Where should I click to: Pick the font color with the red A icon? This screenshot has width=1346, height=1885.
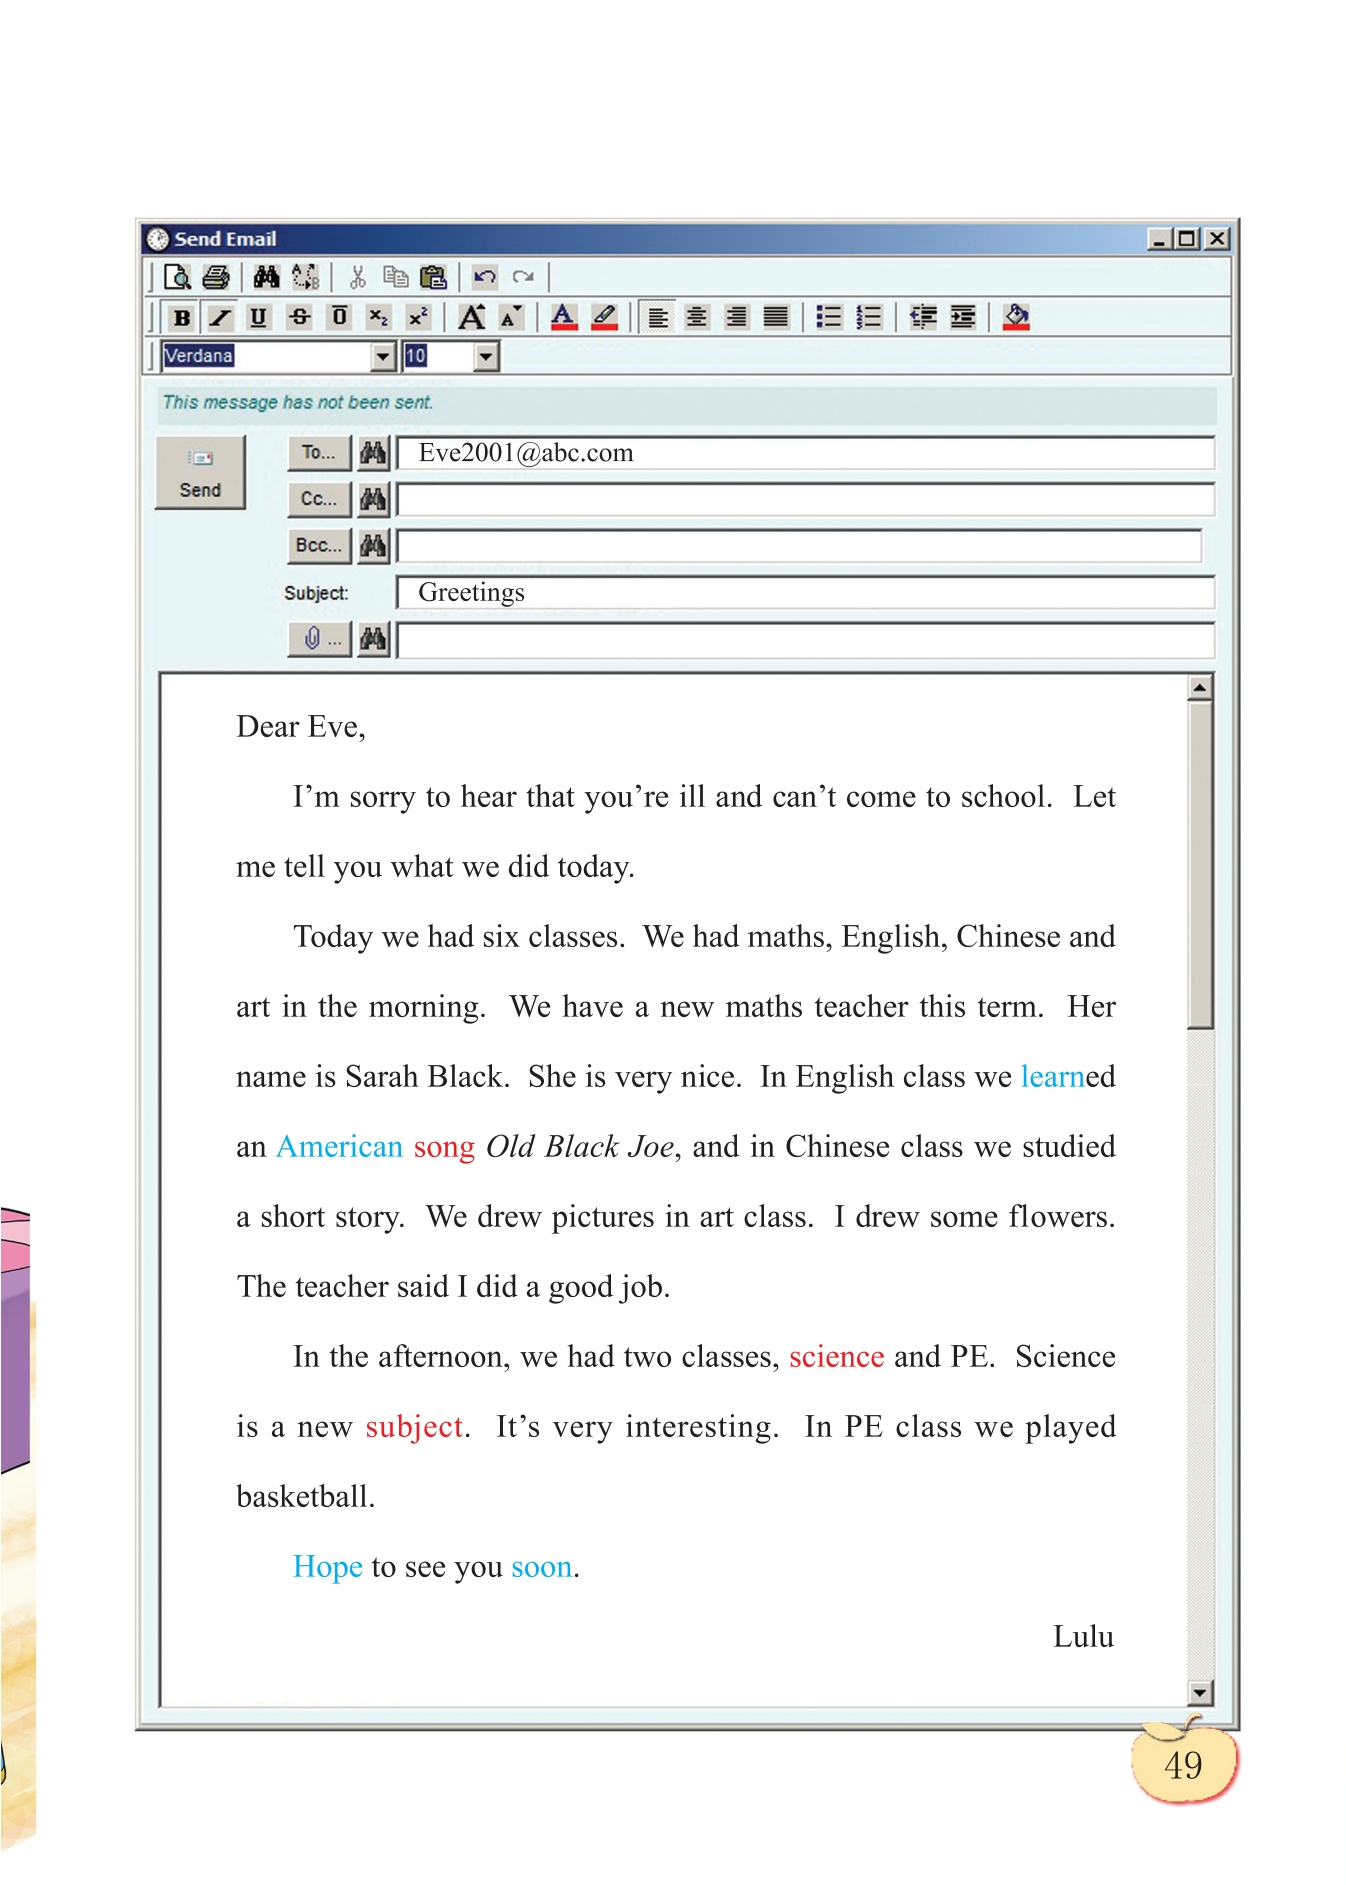tap(564, 318)
